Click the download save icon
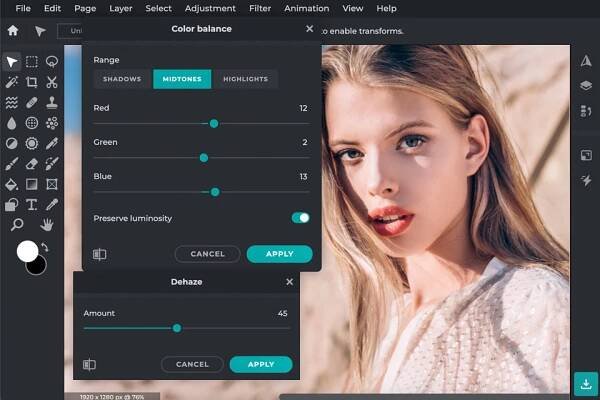This screenshot has height=400, width=600. coord(586,383)
